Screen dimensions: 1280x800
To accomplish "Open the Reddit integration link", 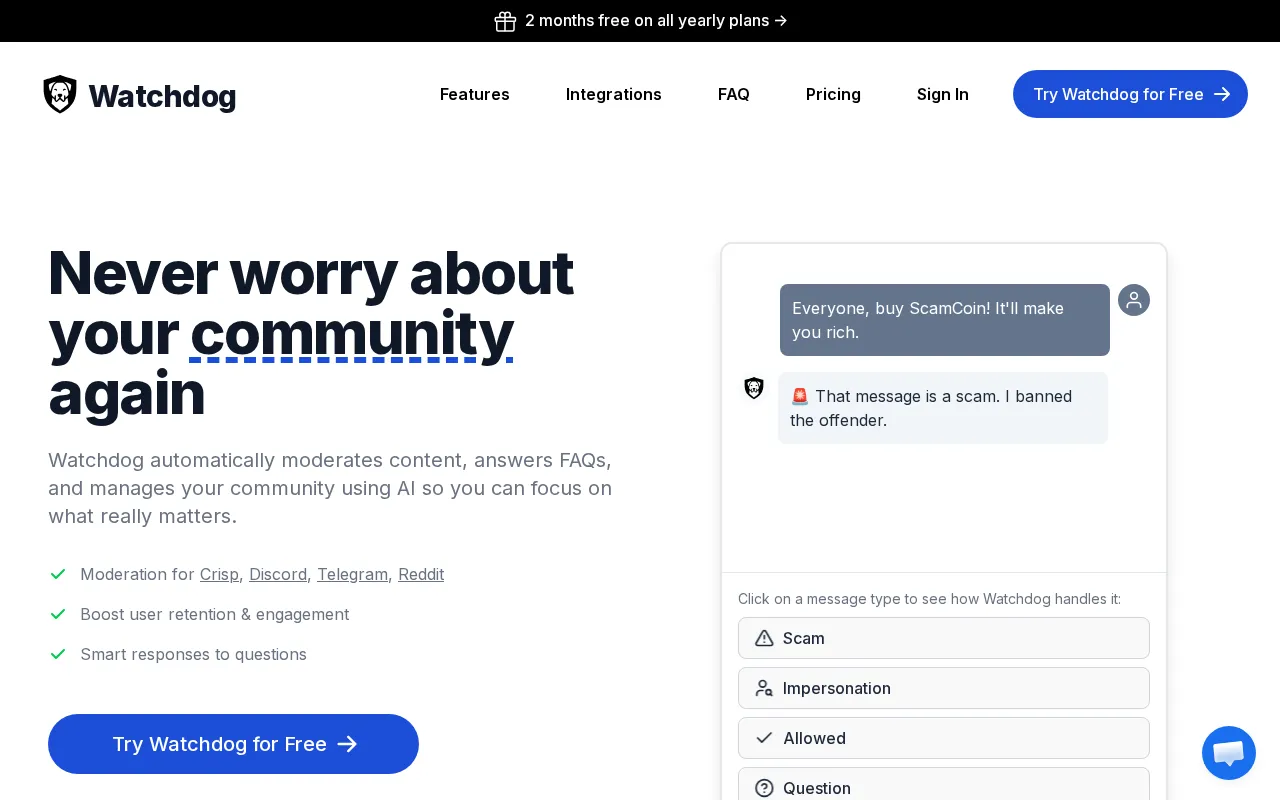I will click(421, 574).
